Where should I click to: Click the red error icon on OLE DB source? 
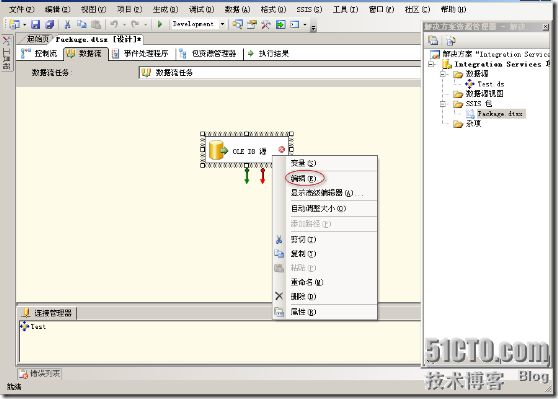click(281, 149)
